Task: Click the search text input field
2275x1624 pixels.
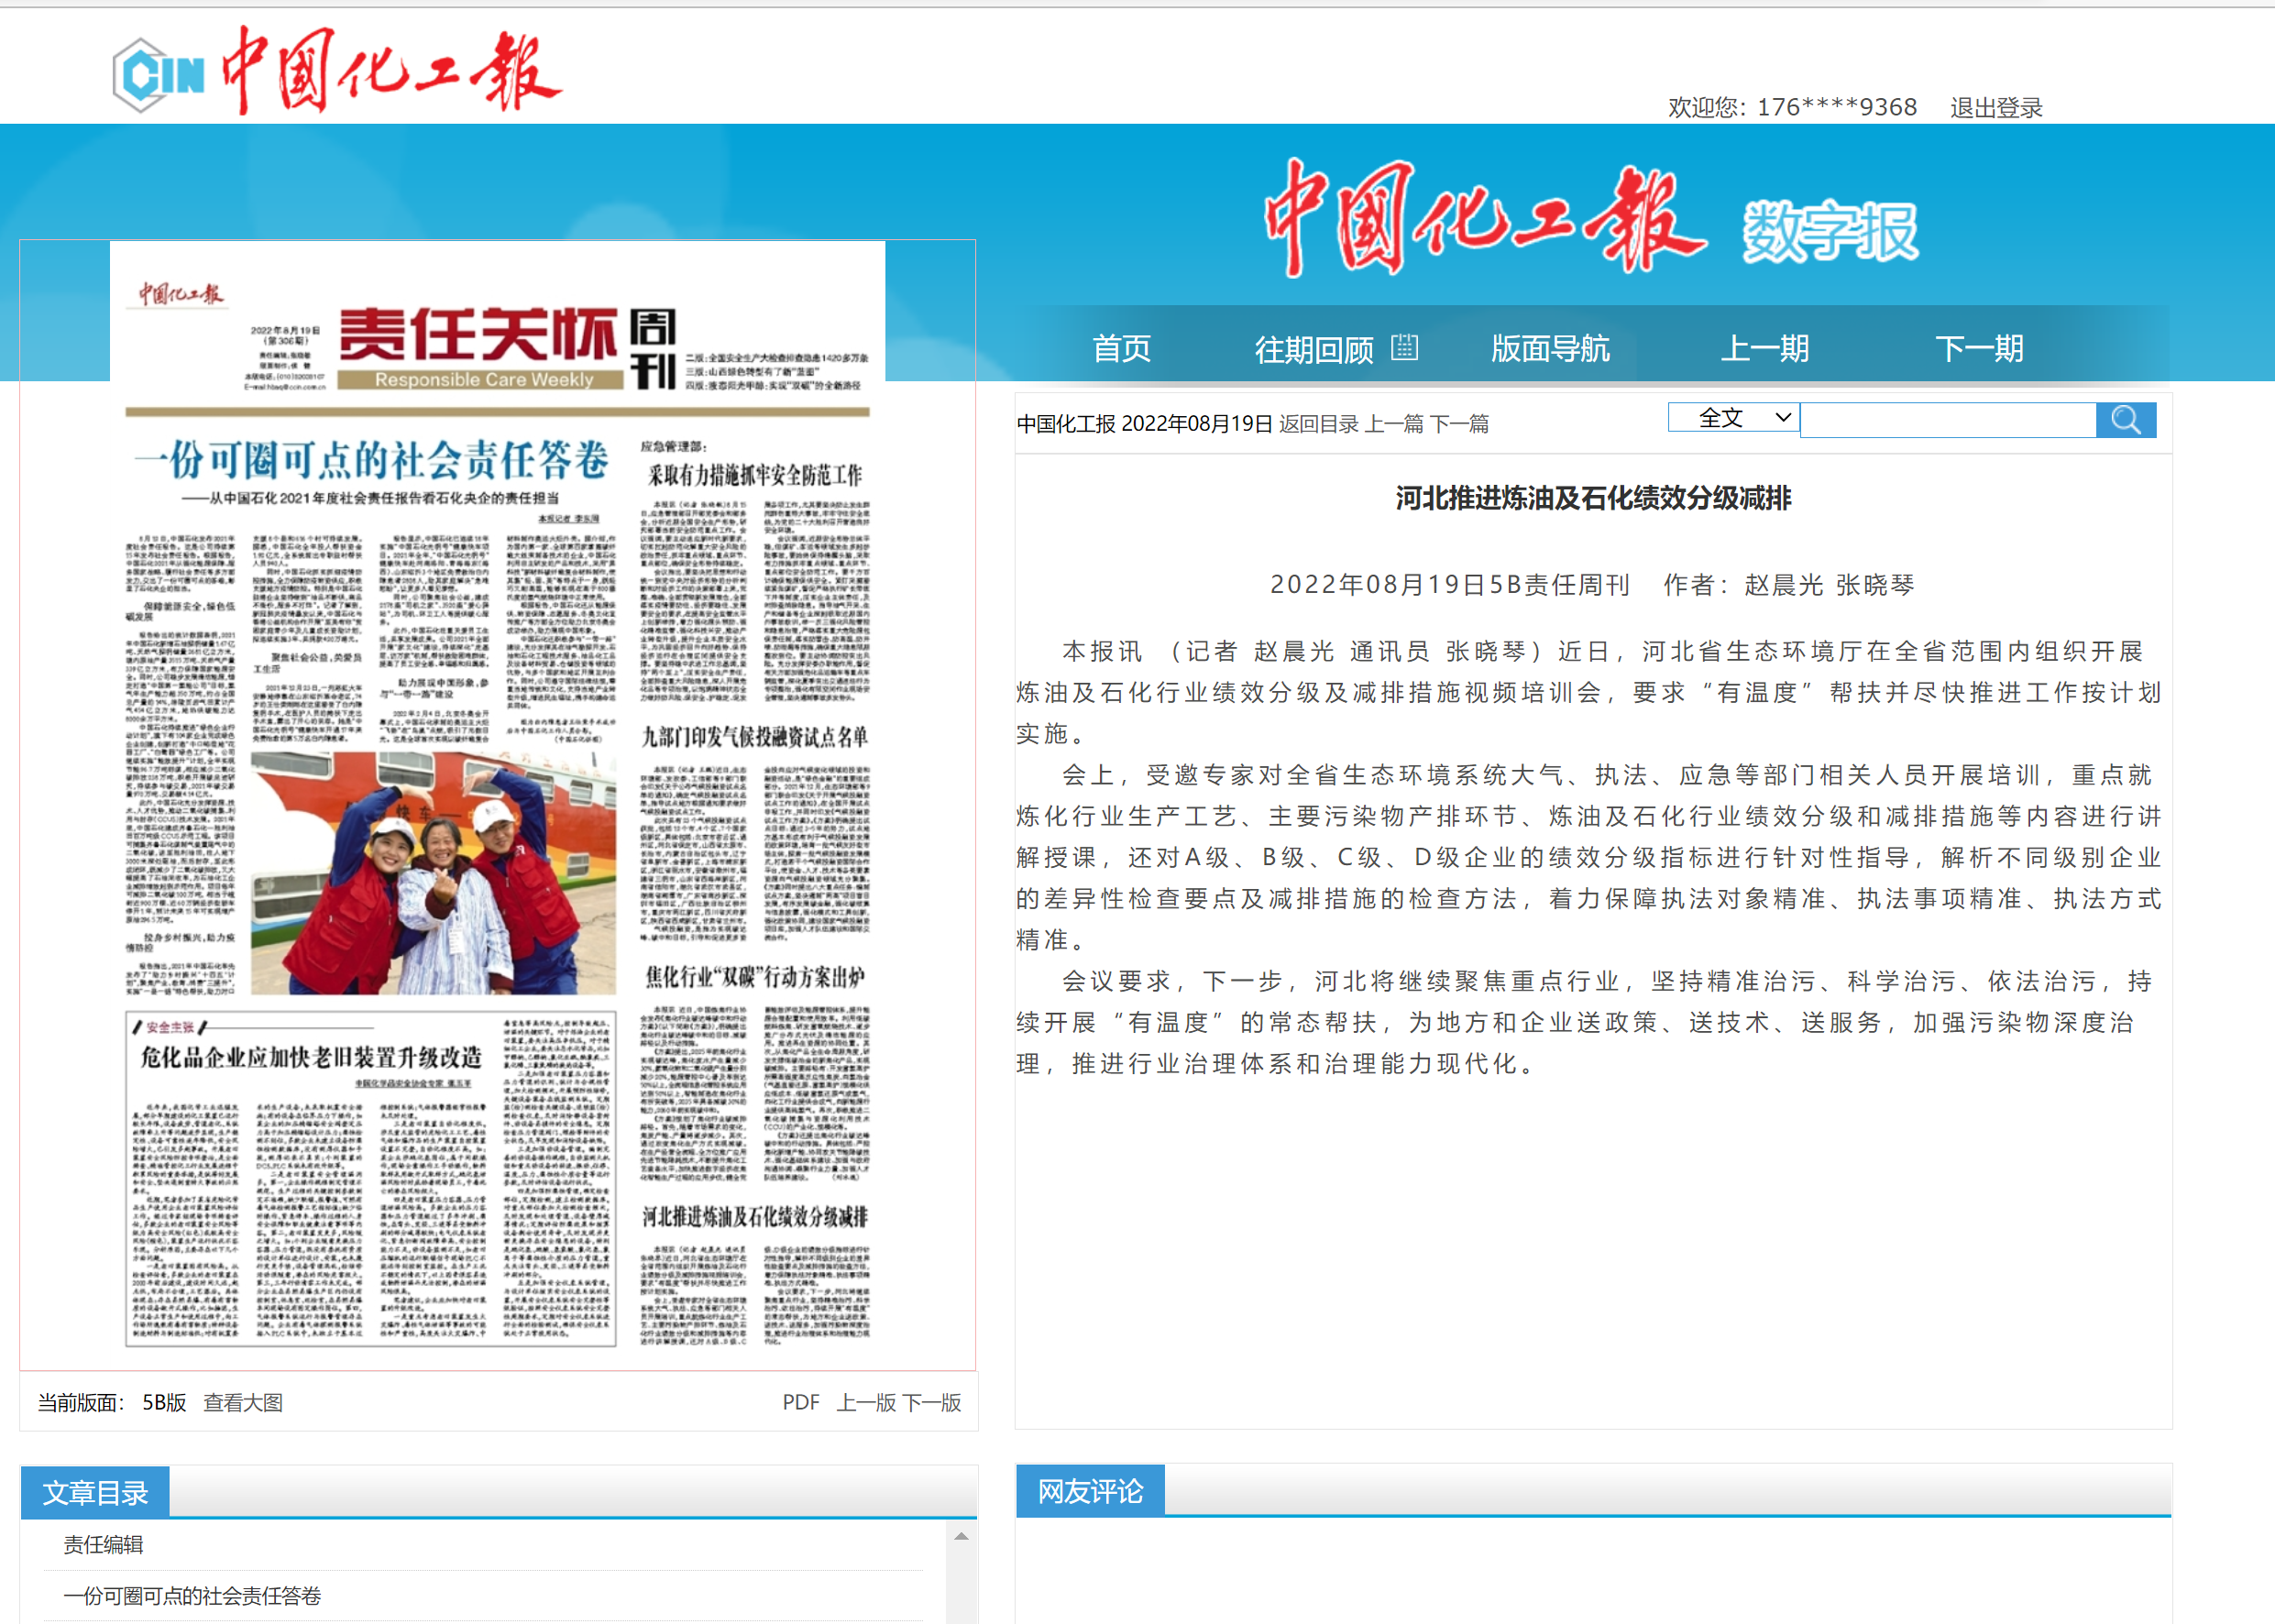Action: (x=1947, y=420)
